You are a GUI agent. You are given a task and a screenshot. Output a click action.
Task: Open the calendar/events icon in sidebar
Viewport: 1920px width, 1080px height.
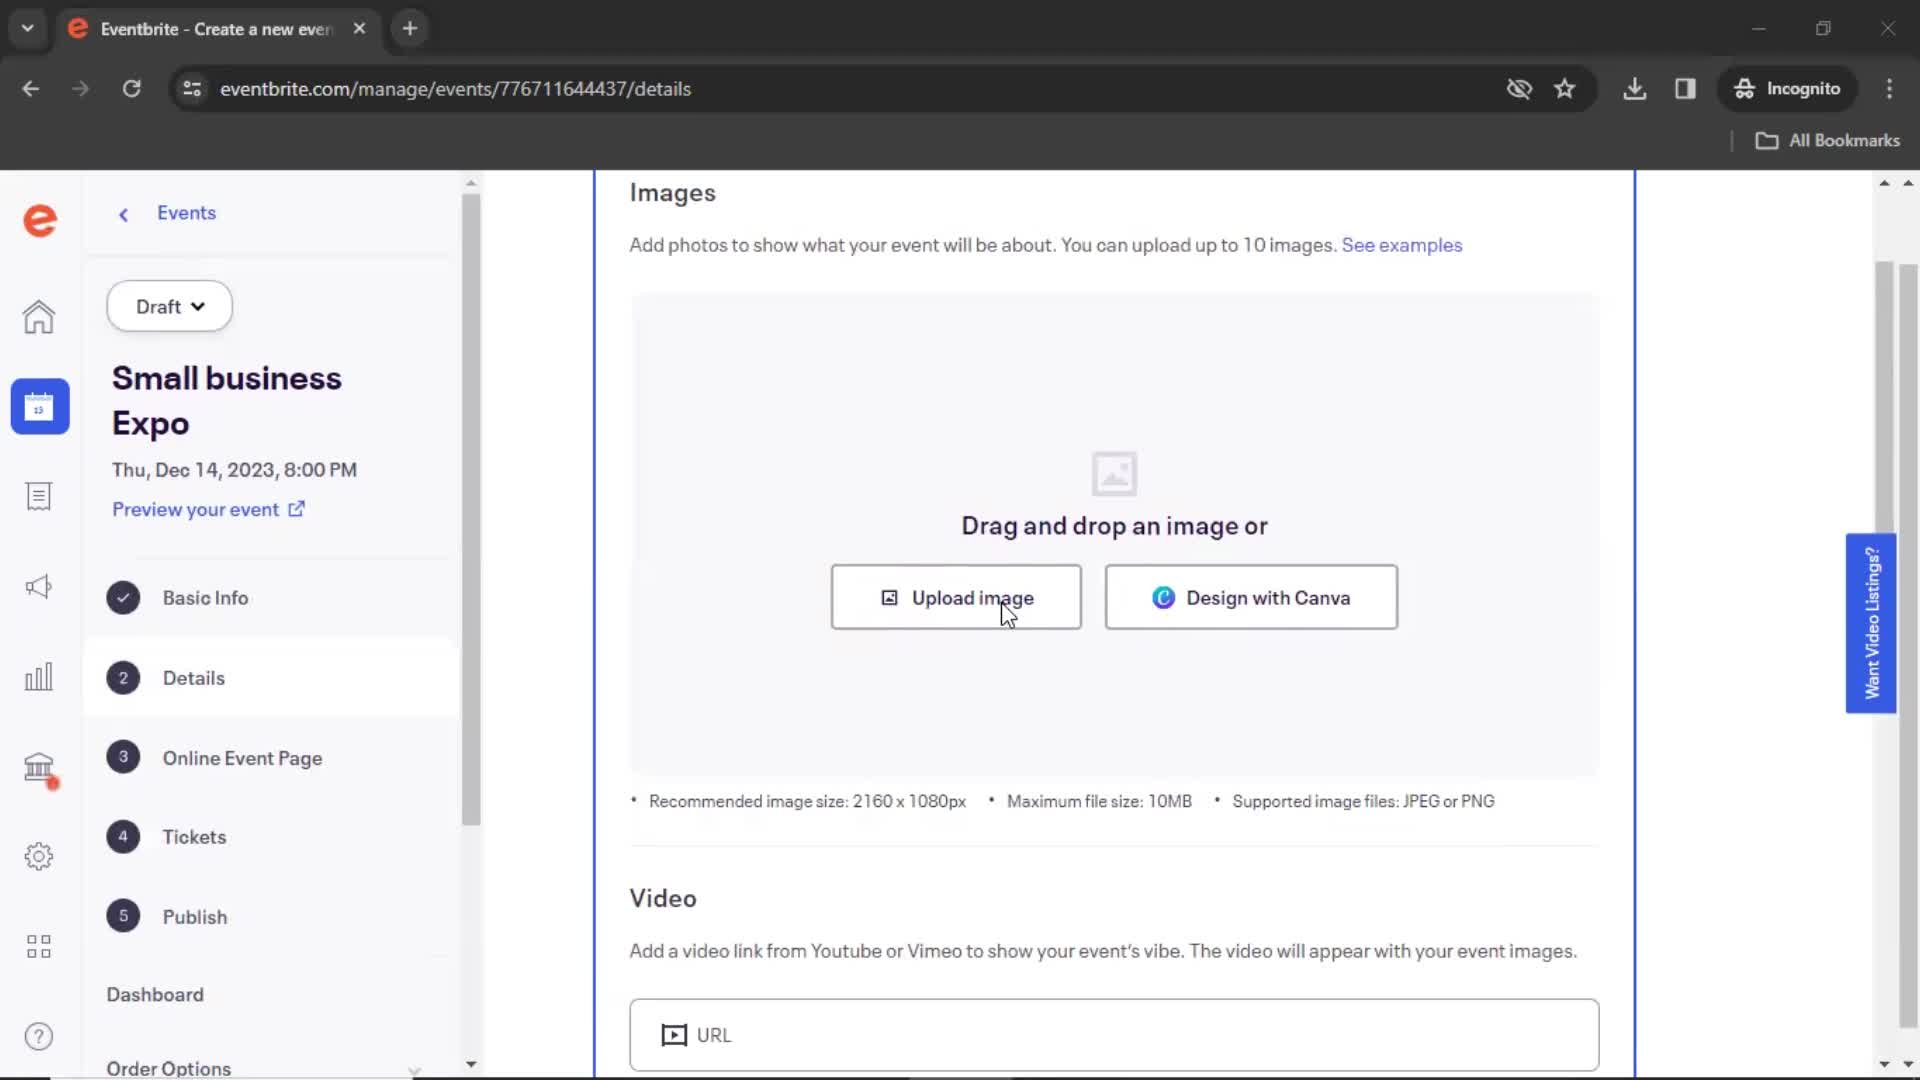pyautogui.click(x=38, y=406)
